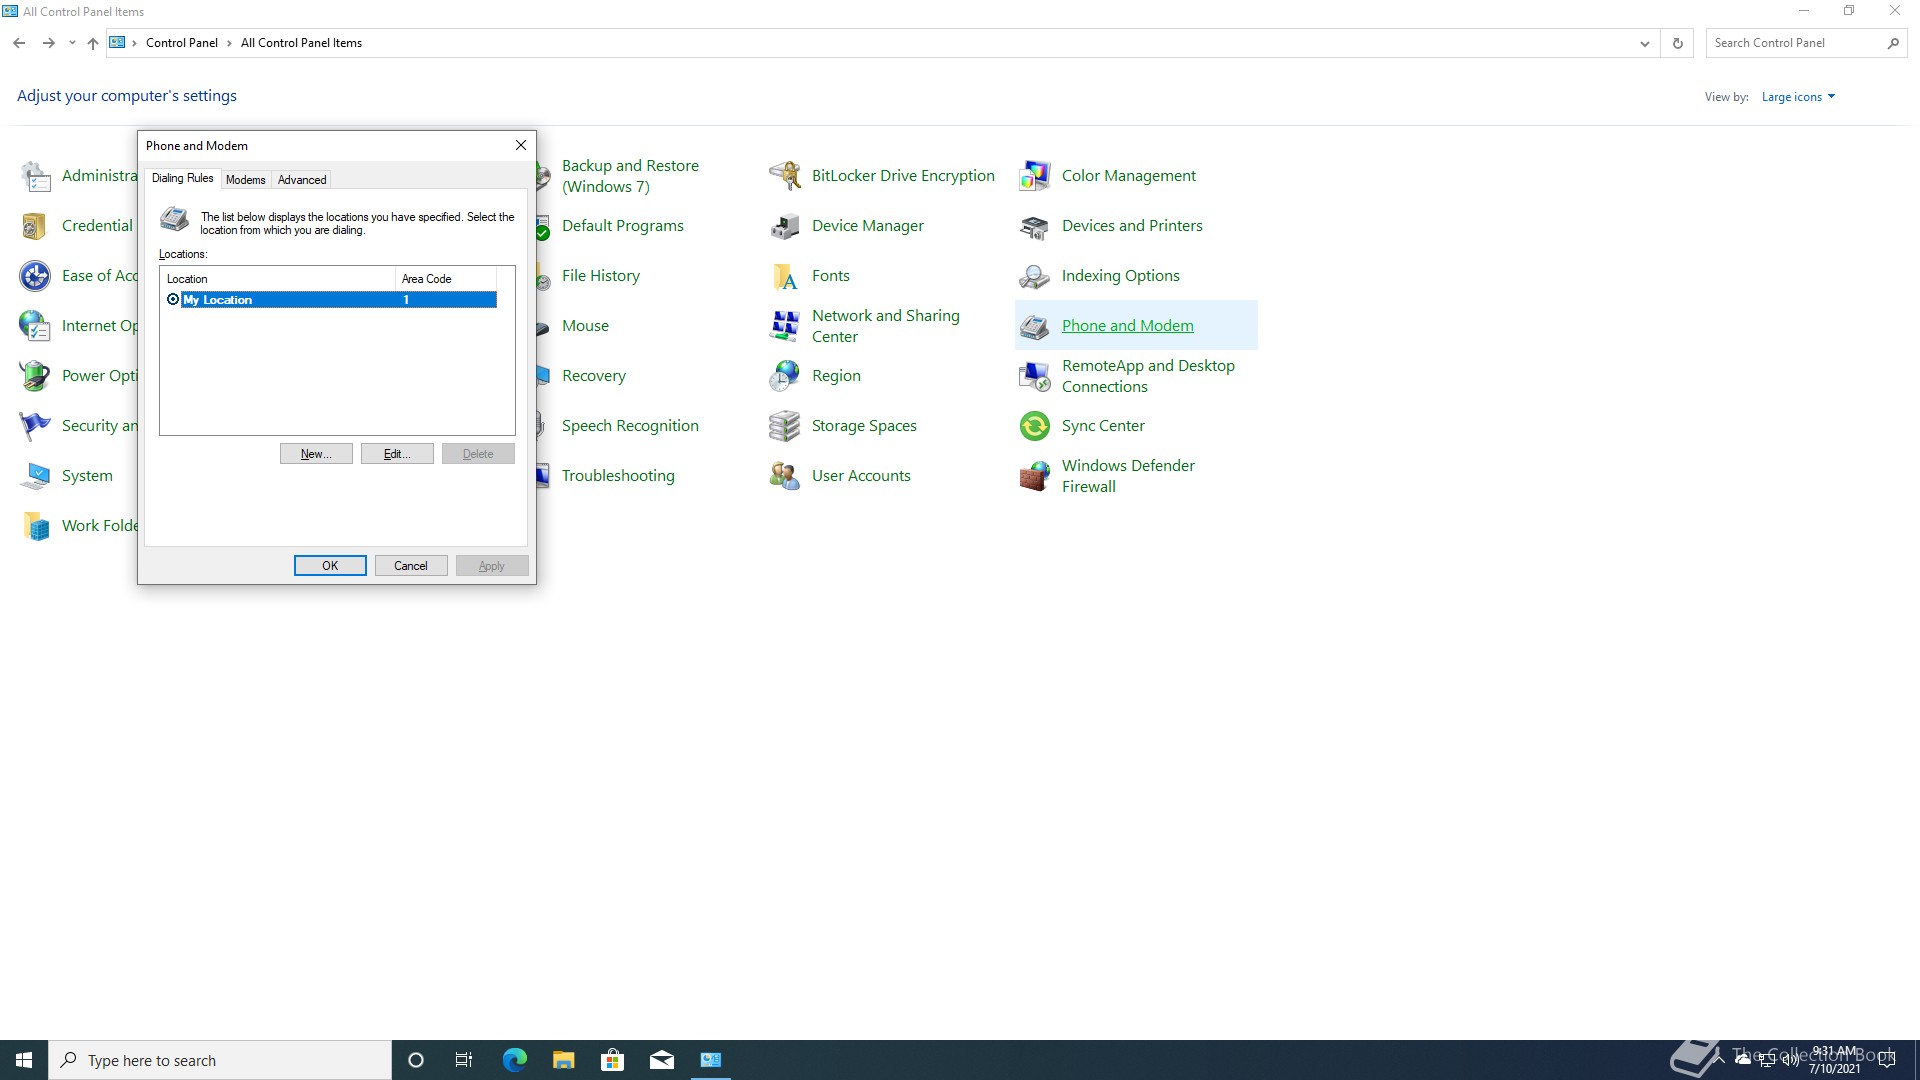Viewport: 1920px width, 1080px height.
Task: Open the Work Folders icon
Action: pos(35,526)
